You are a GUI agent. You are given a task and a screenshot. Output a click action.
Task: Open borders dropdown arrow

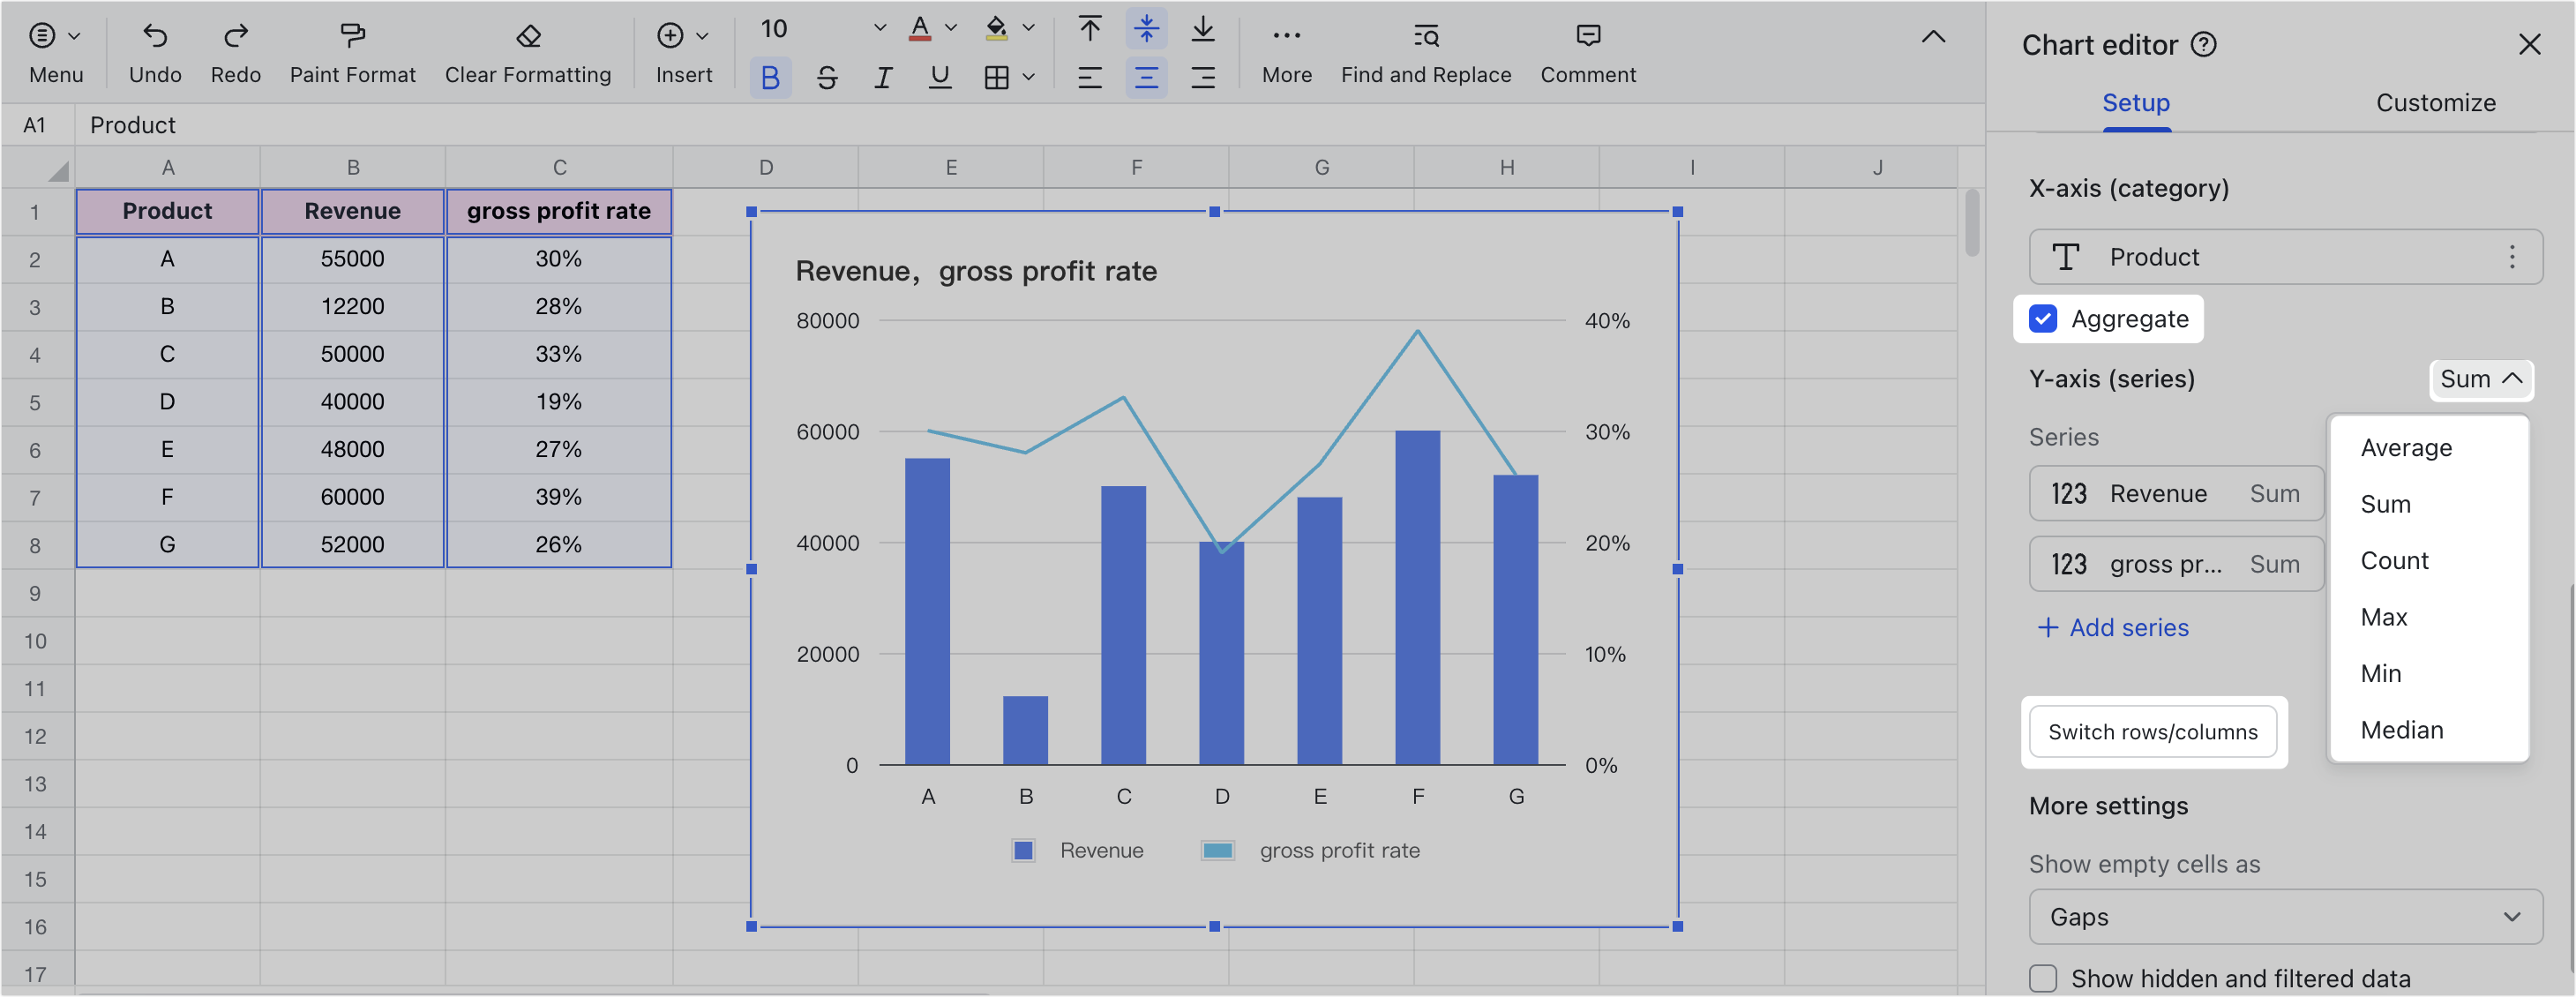point(1029,78)
